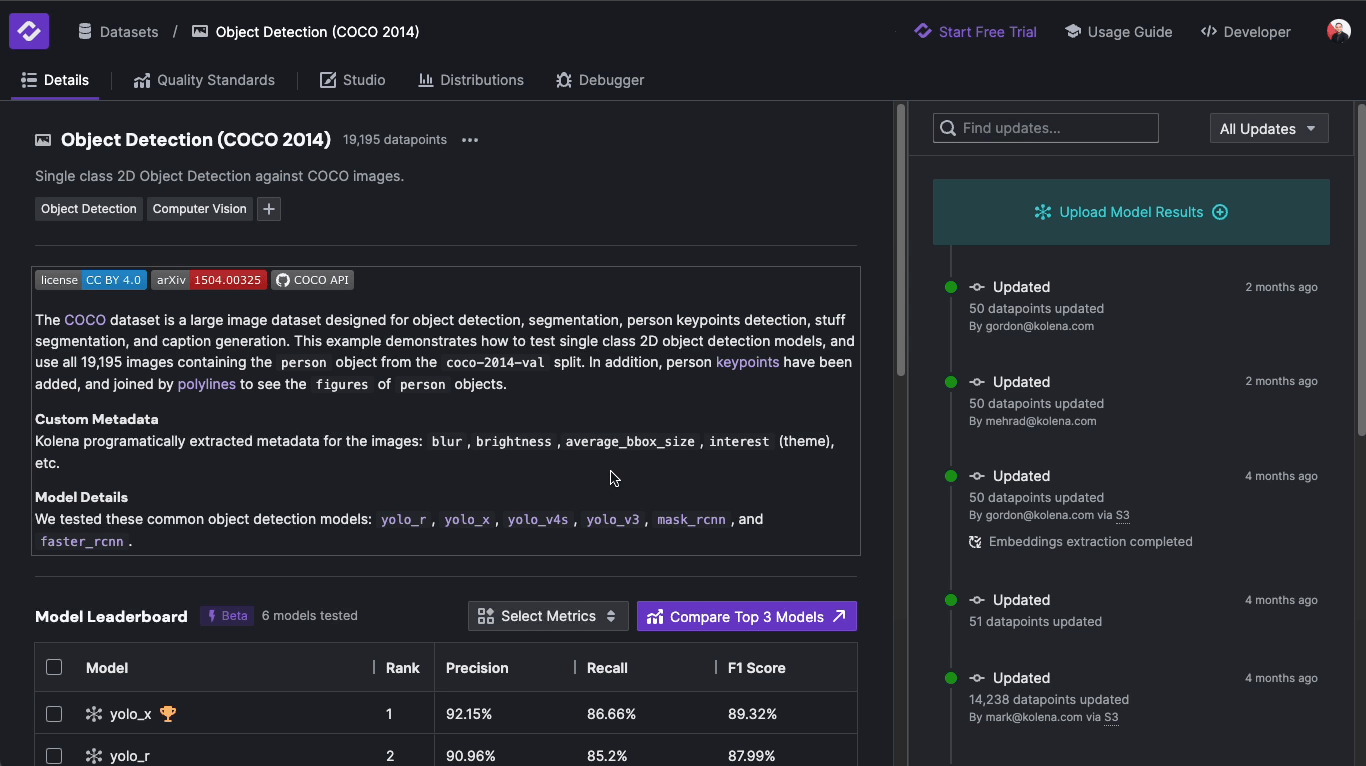Add a new tag with plus icon

pos(269,209)
